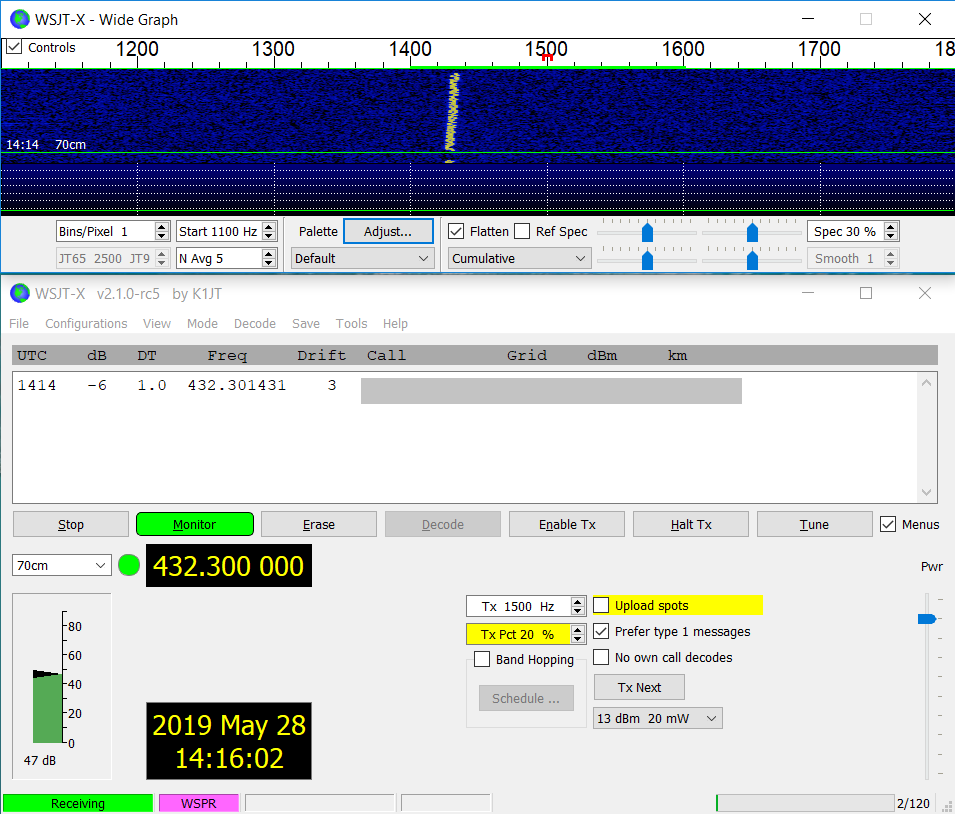Check No own call decodes
This screenshot has width=955, height=814.
601,657
